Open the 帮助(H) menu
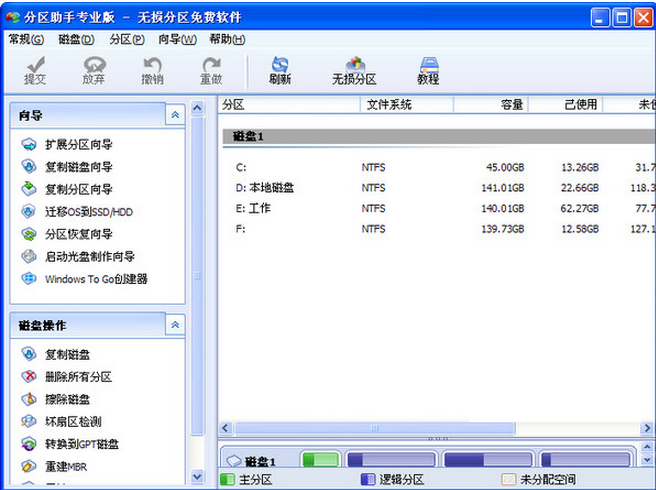Image resolution: width=656 pixels, height=490 pixels. click(x=227, y=39)
